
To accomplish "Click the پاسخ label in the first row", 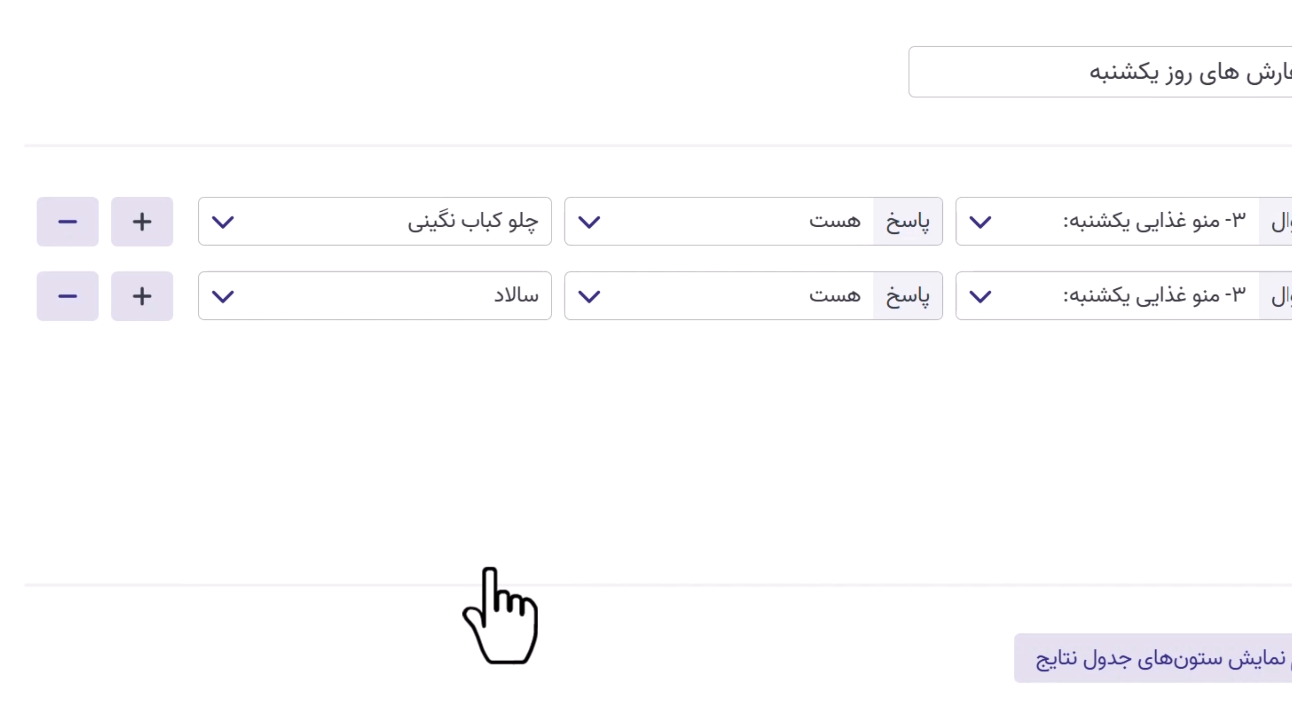I will click(908, 221).
